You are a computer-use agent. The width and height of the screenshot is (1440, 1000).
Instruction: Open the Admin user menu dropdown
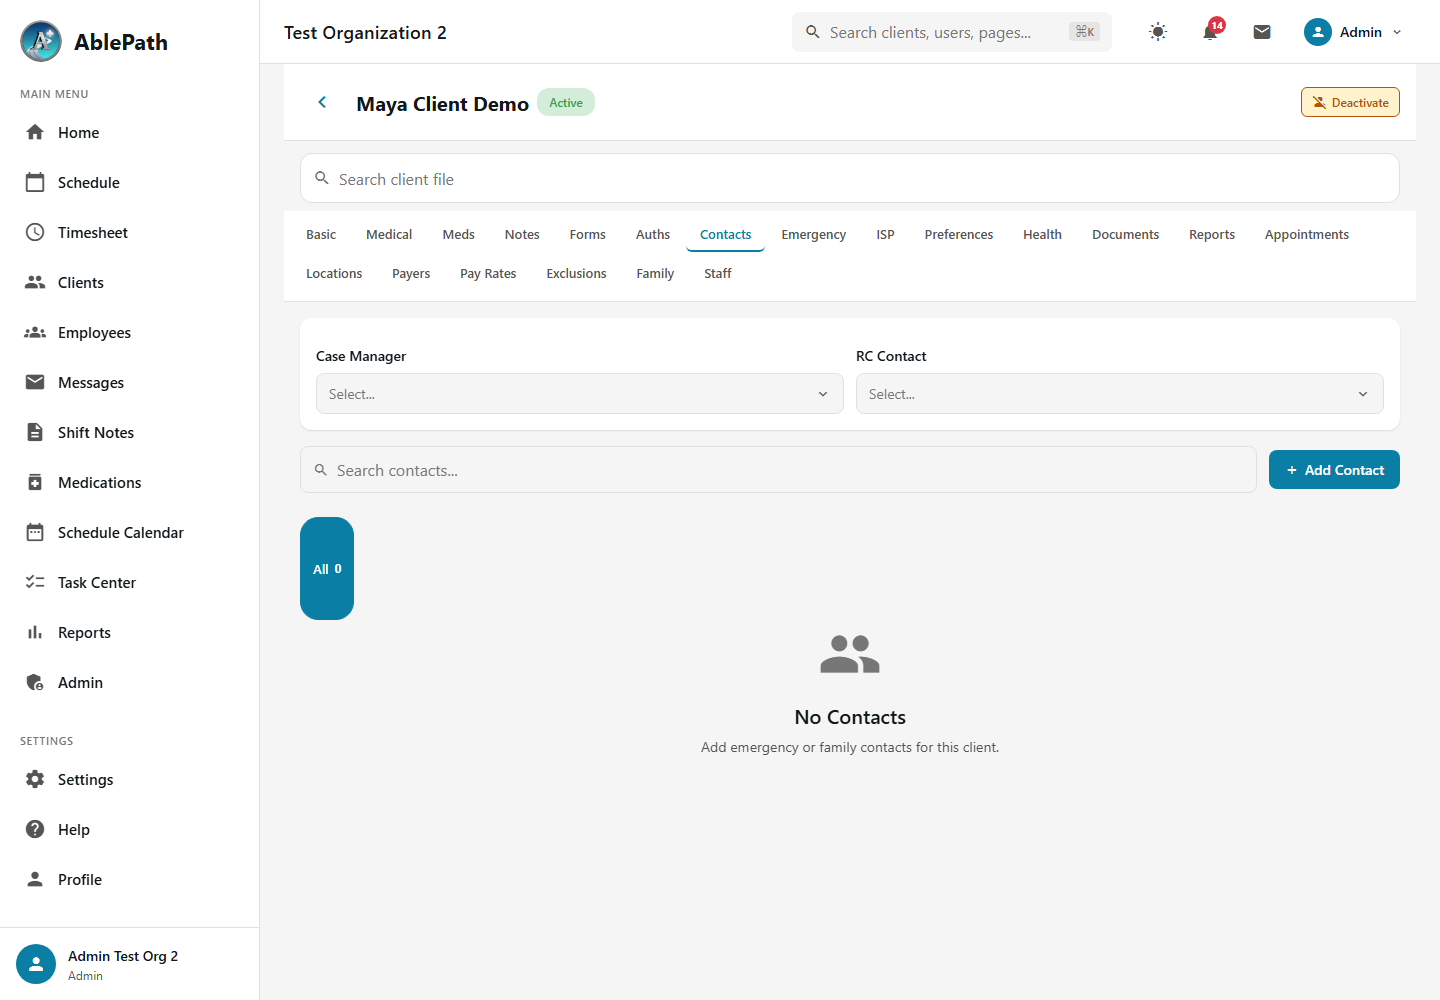(1353, 32)
